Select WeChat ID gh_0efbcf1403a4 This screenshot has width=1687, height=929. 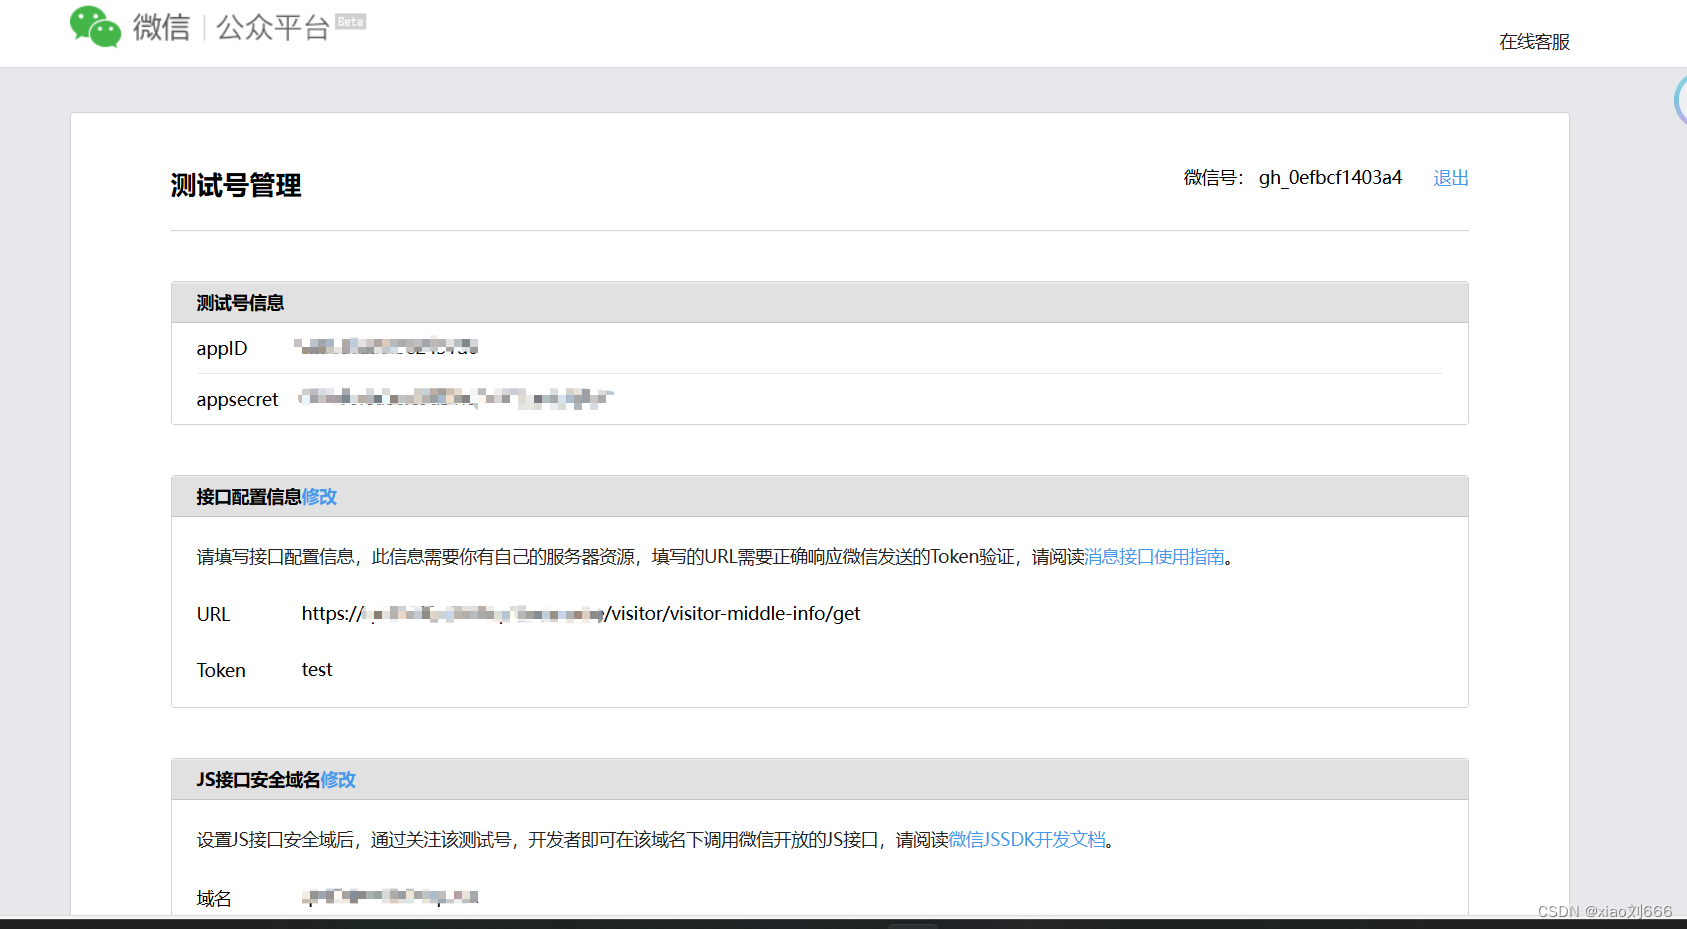click(x=1330, y=178)
